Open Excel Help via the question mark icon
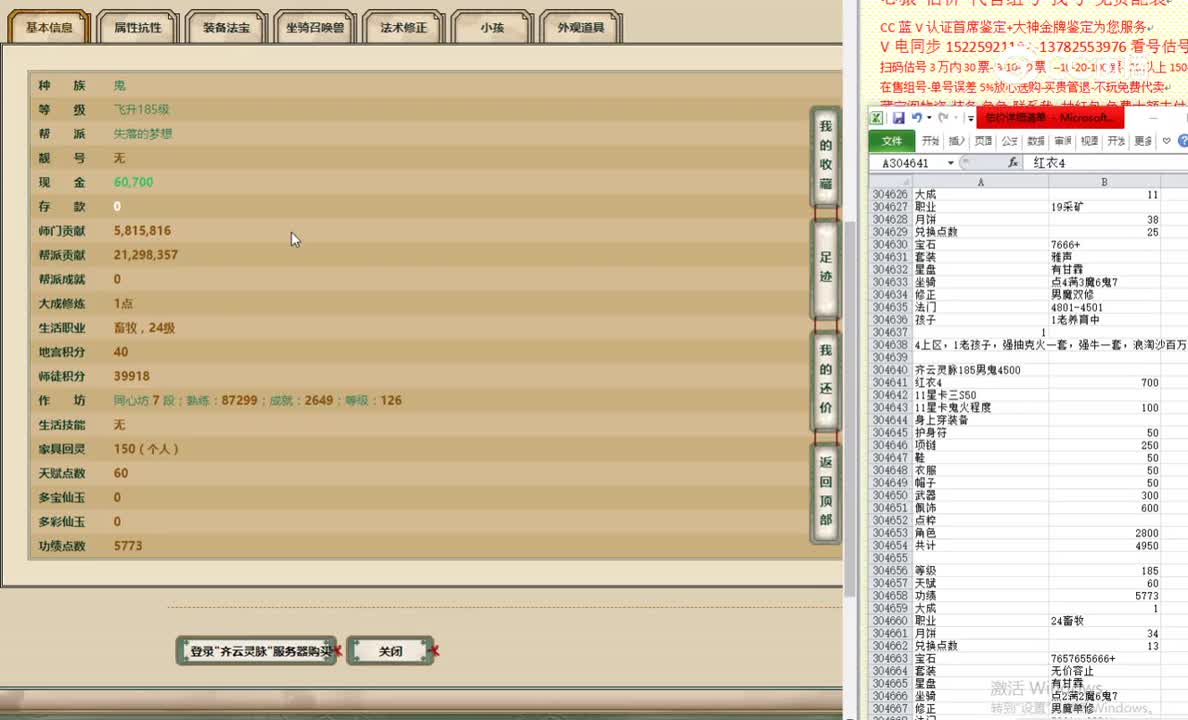The width and height of the screenshot is (1188, 720). click(1181, 141)
